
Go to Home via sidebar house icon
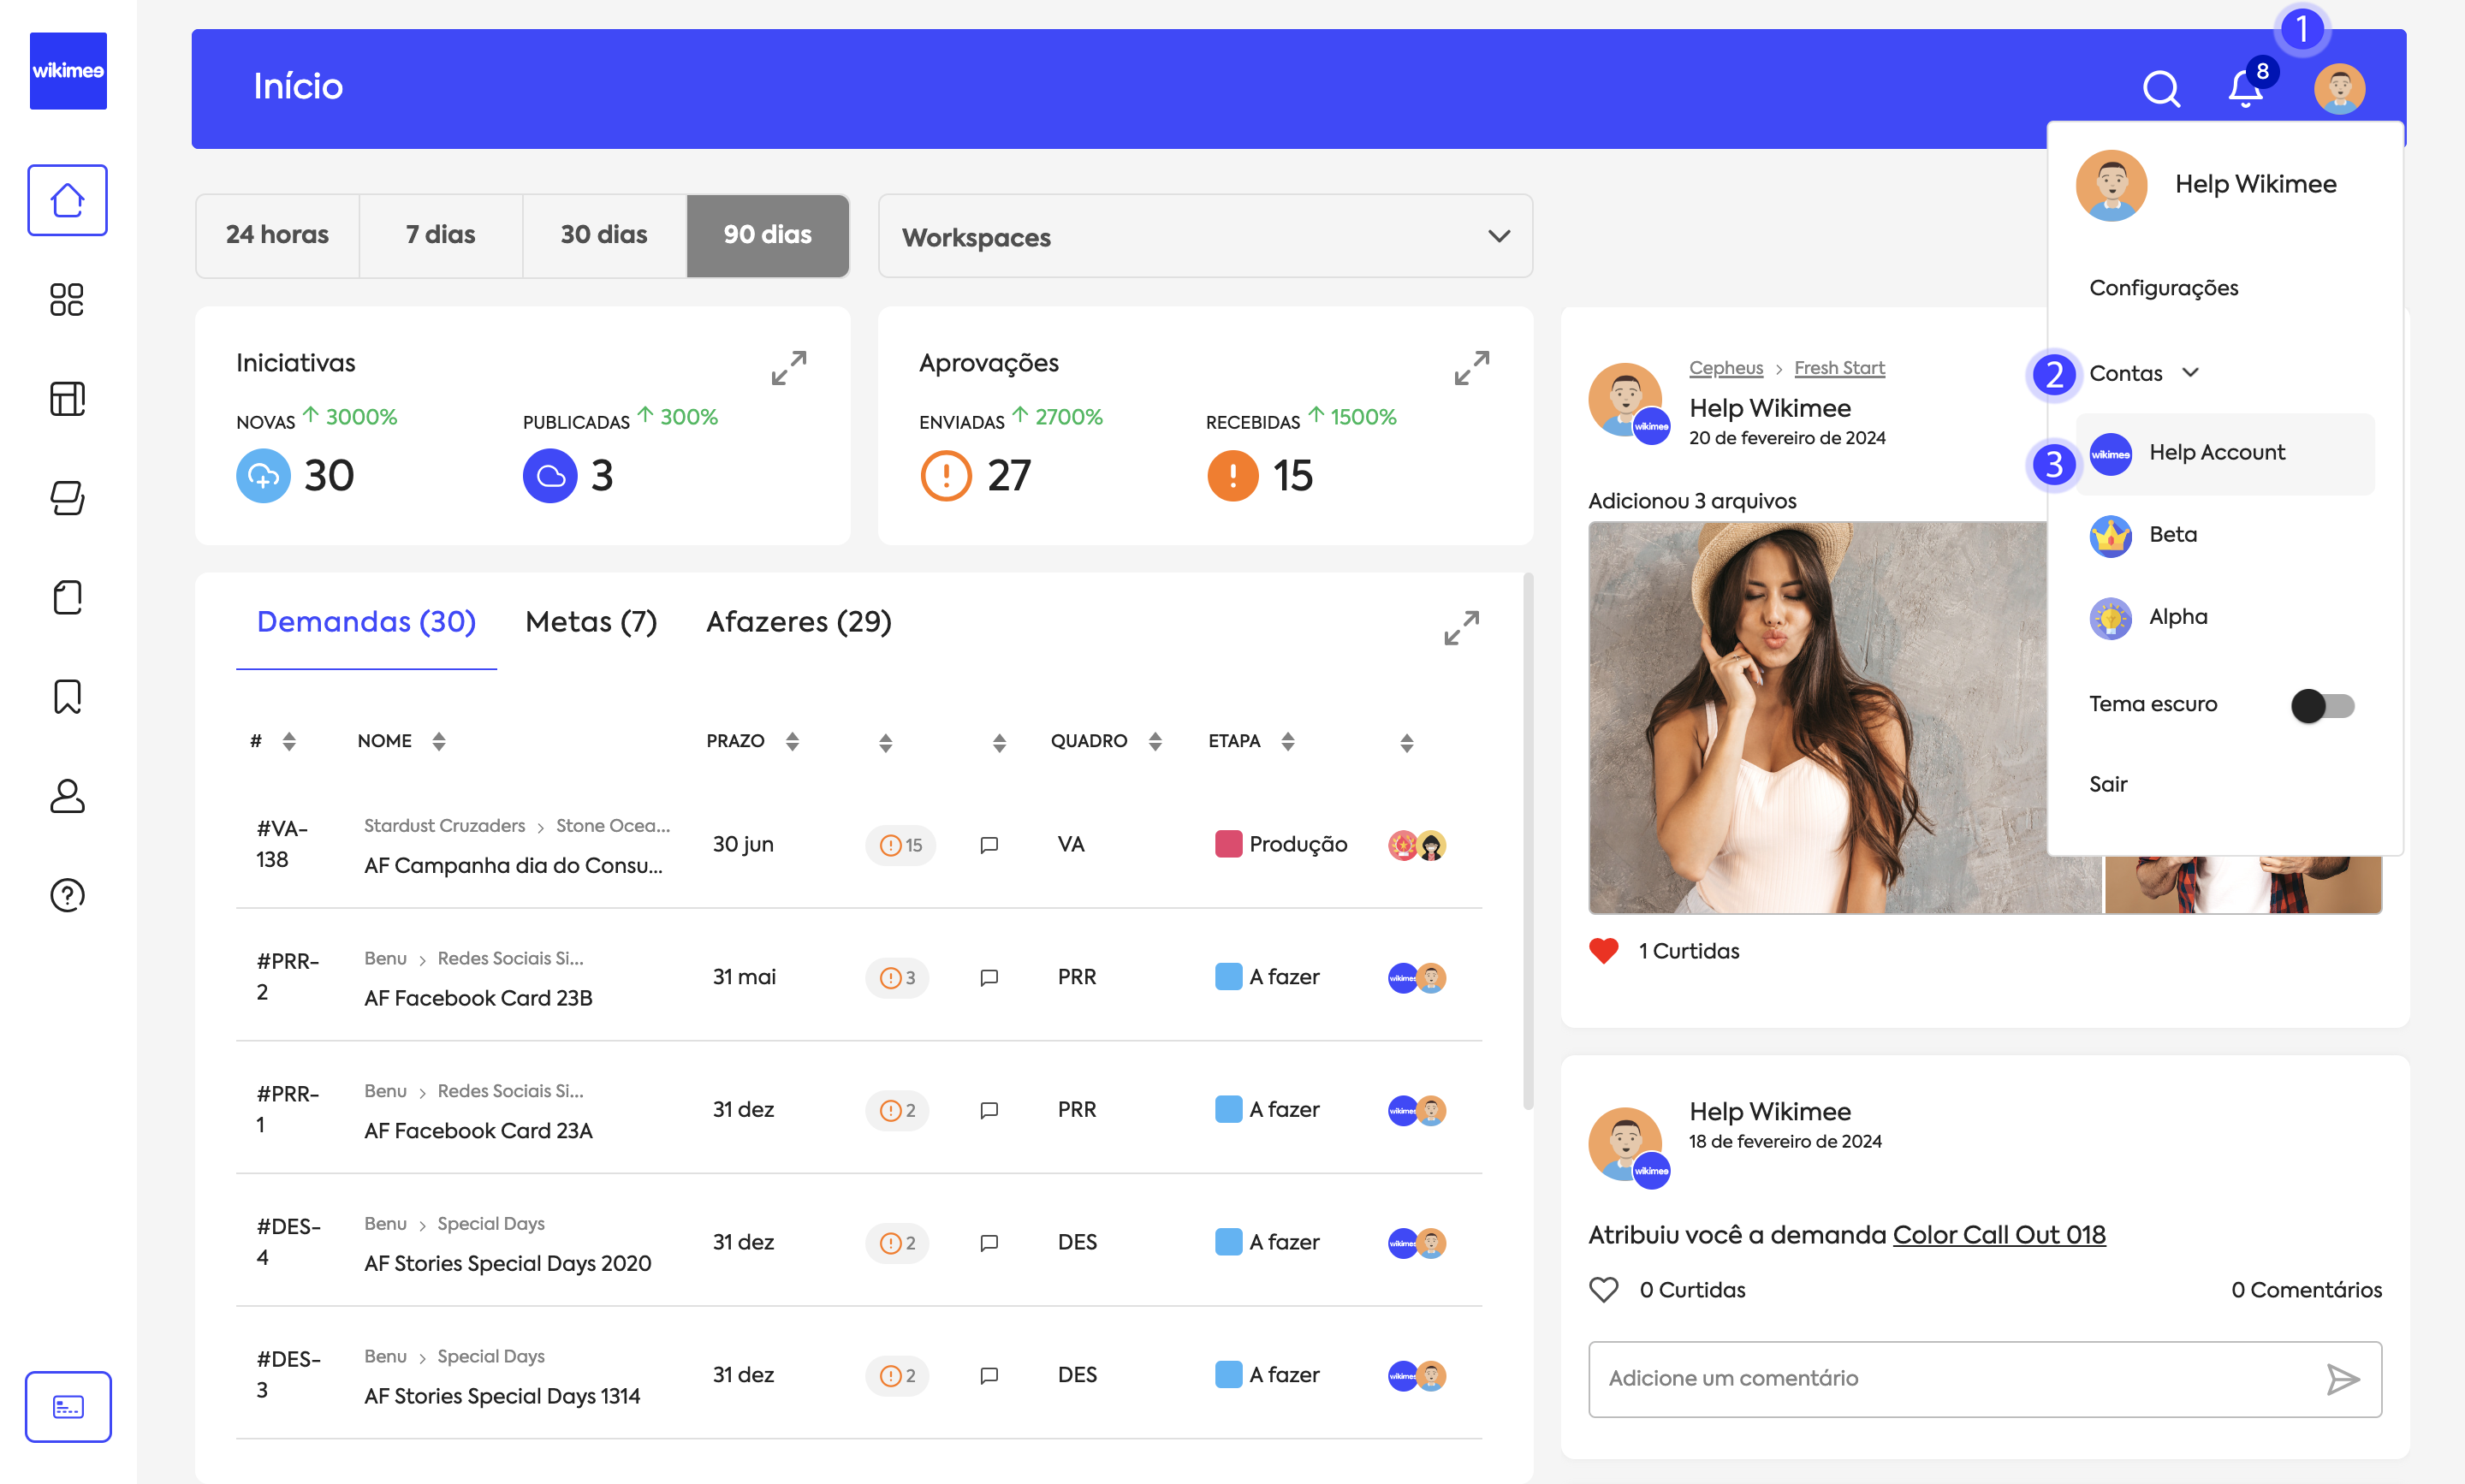[x=67, y=200]
